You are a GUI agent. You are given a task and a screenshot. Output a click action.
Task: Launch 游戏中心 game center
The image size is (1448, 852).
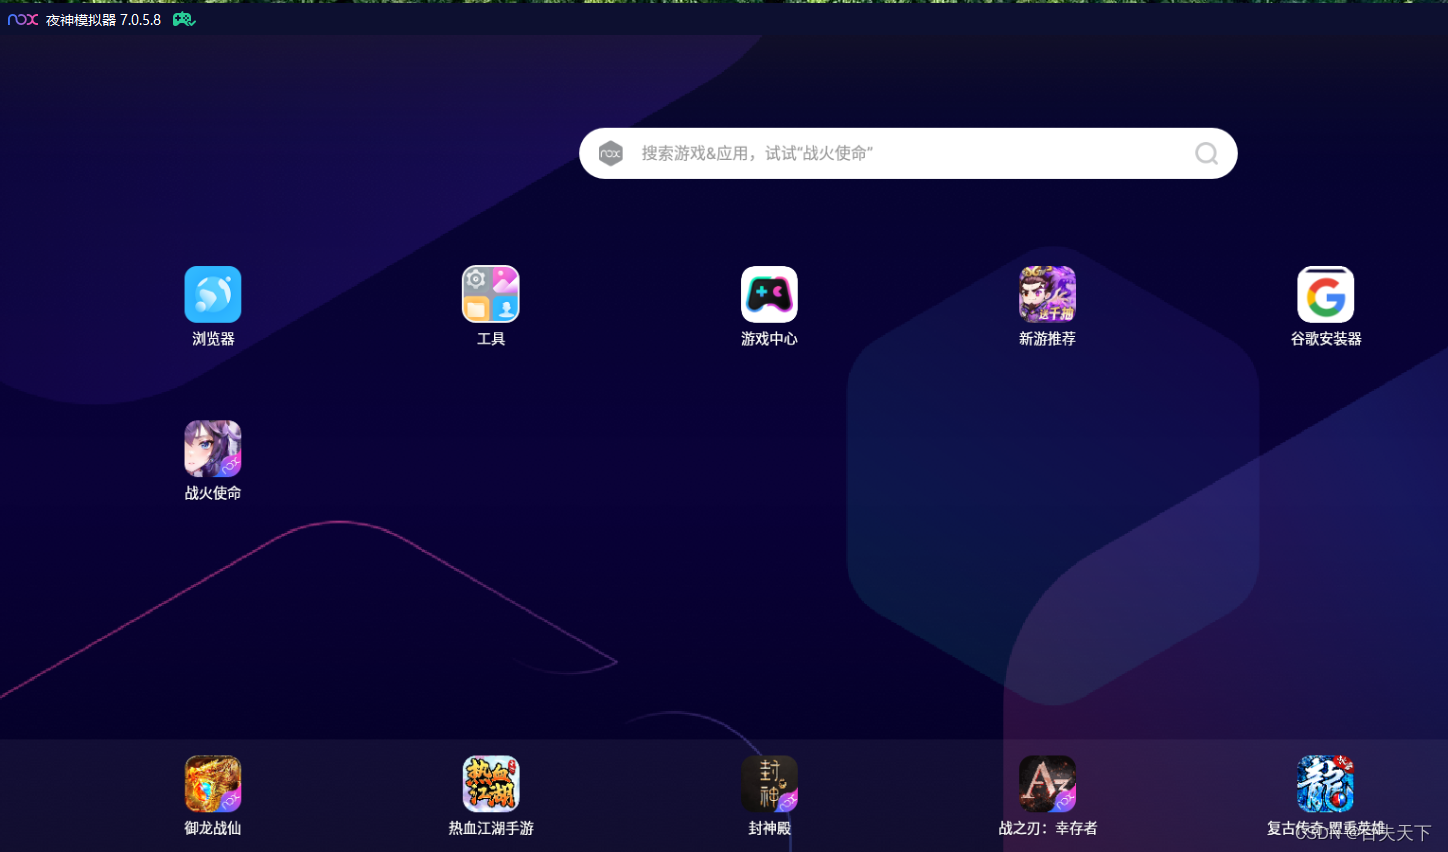(769, 294)
